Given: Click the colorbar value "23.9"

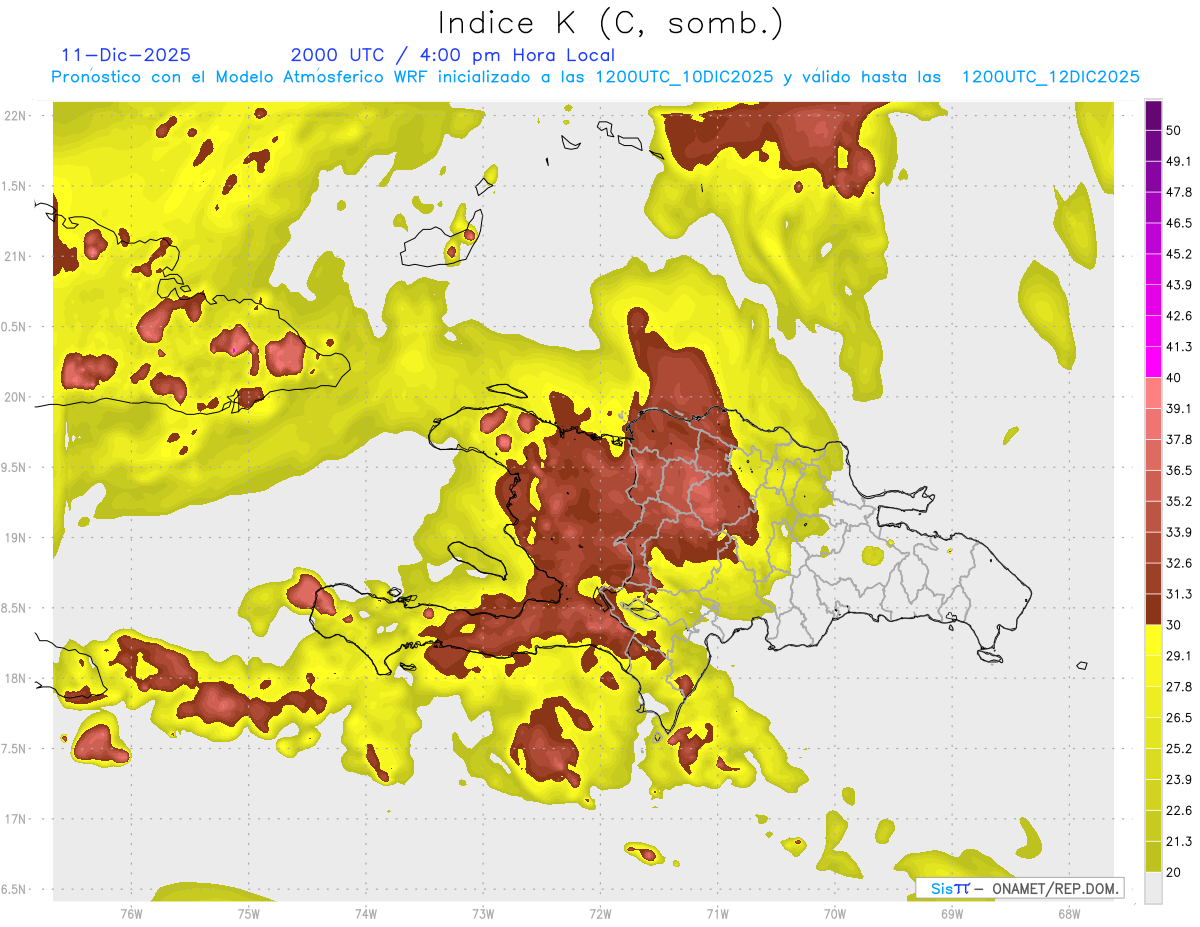Looking at the screenshot, I should [x=1179, y=780].
